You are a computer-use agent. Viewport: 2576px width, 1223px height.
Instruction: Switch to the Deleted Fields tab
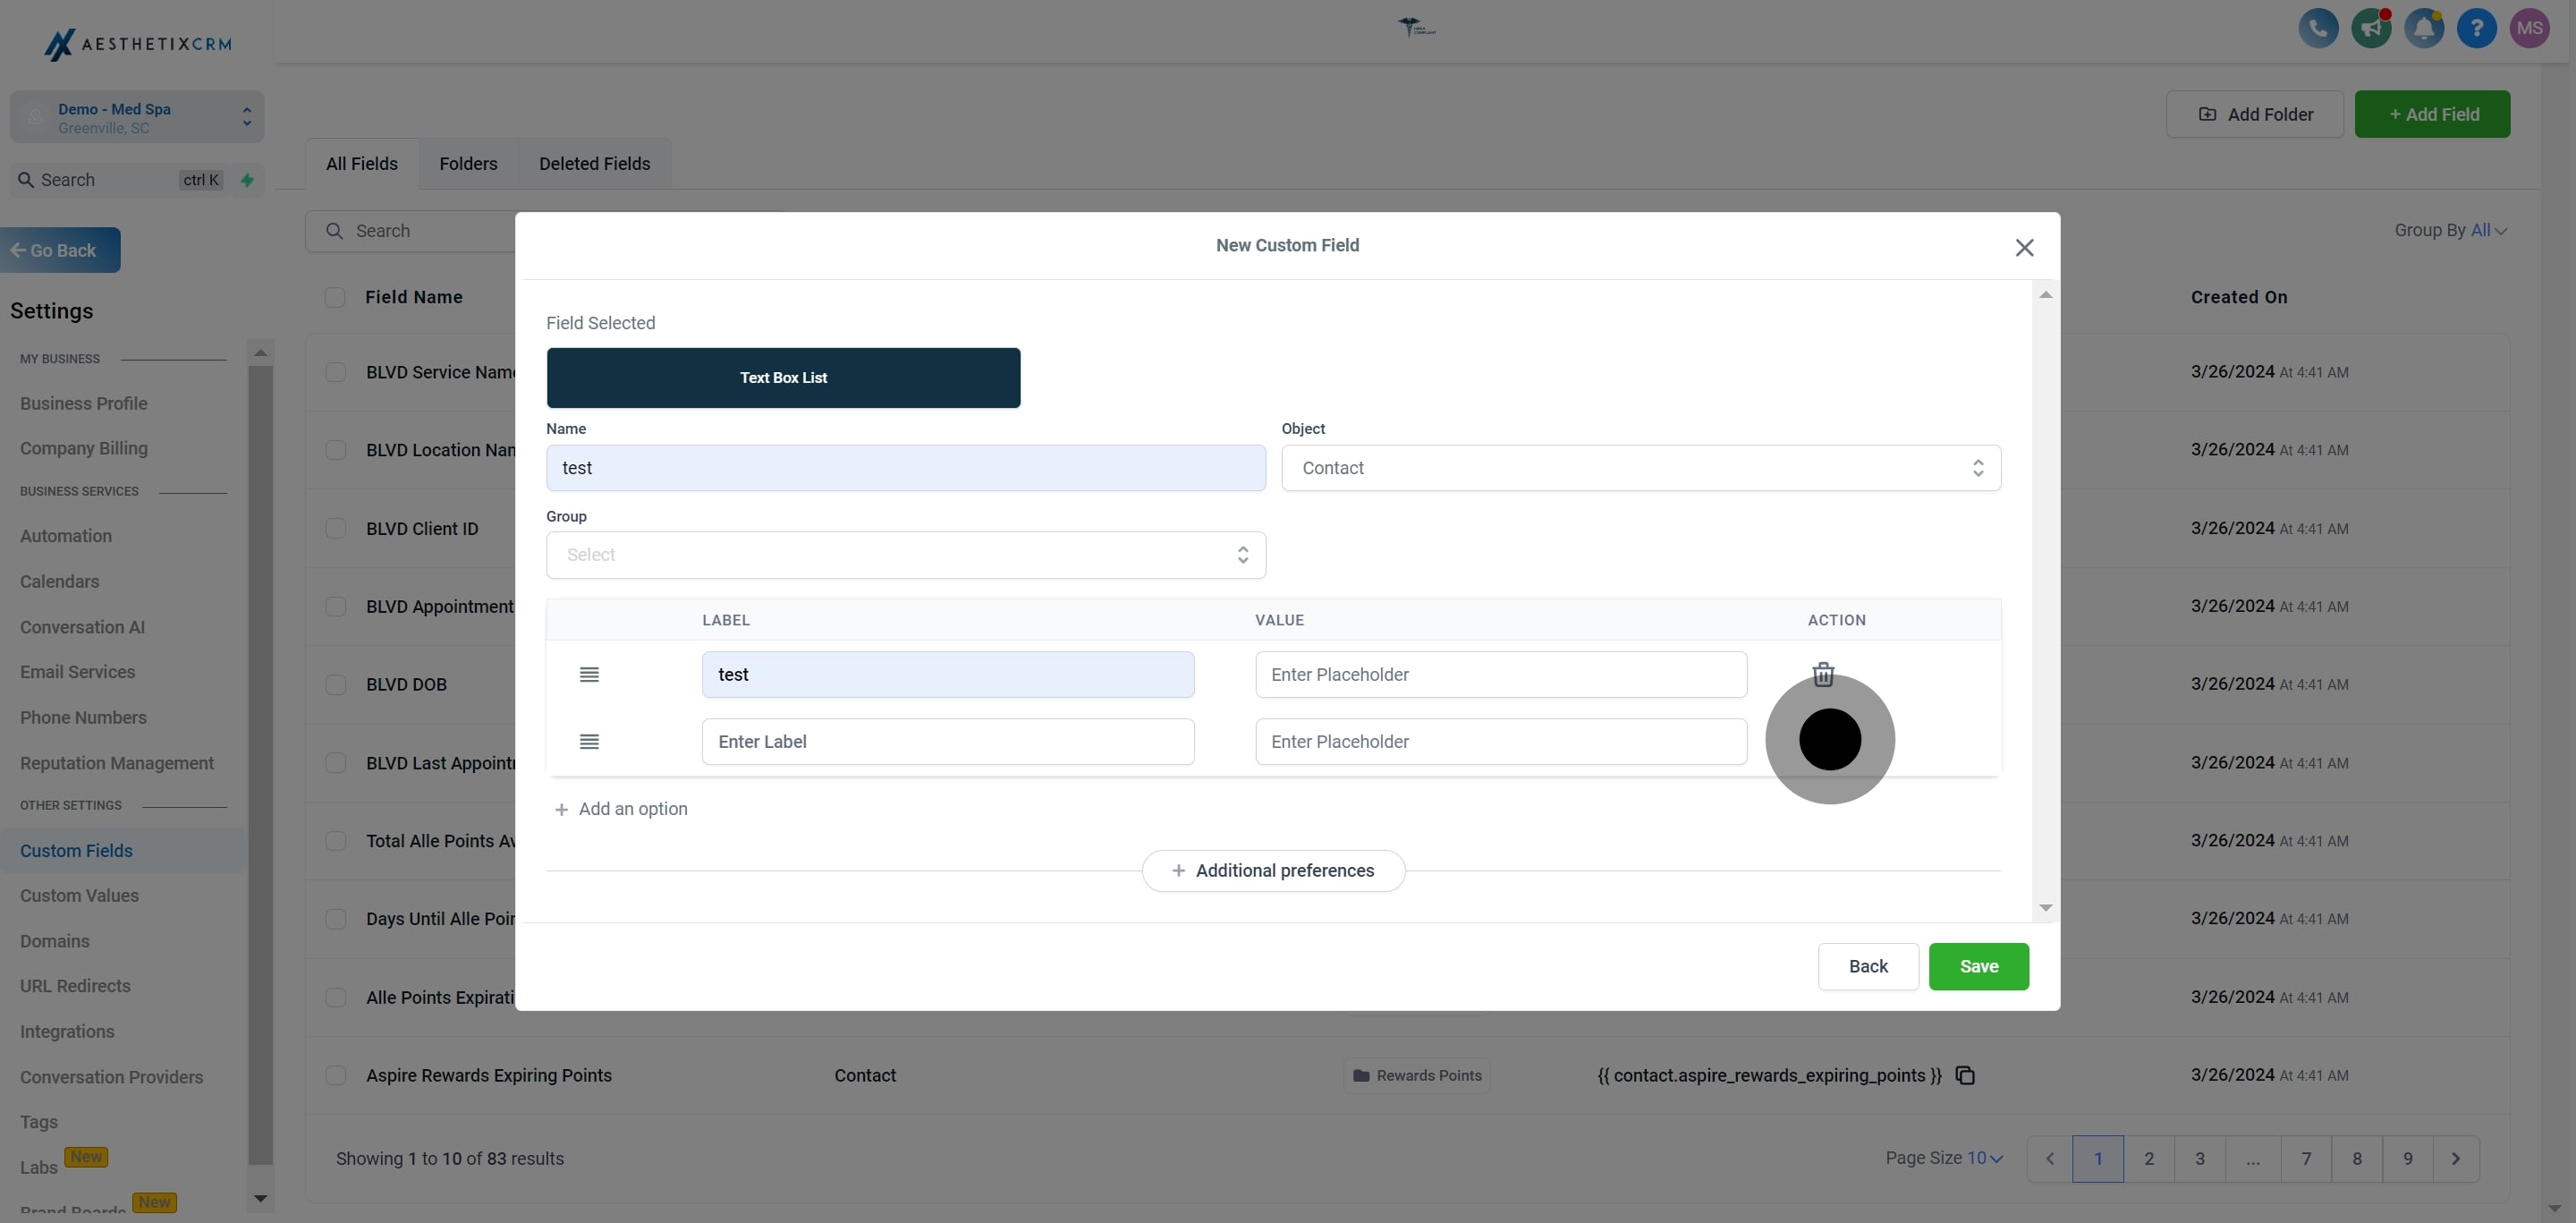pyautogui.click(x=594, y=164)
